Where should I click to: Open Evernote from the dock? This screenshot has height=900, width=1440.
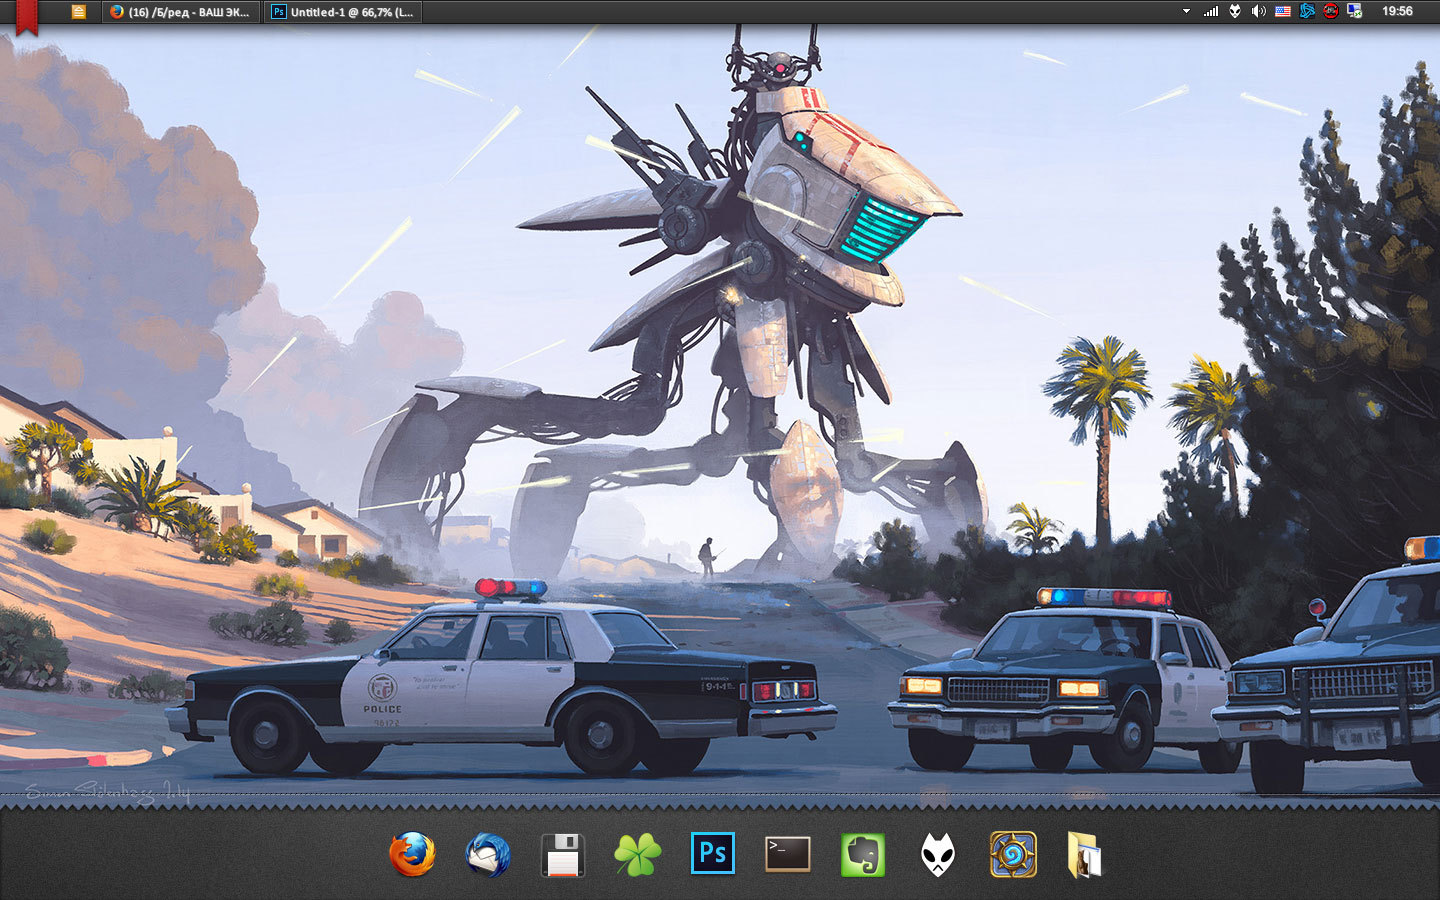click(x=862, y=855)
